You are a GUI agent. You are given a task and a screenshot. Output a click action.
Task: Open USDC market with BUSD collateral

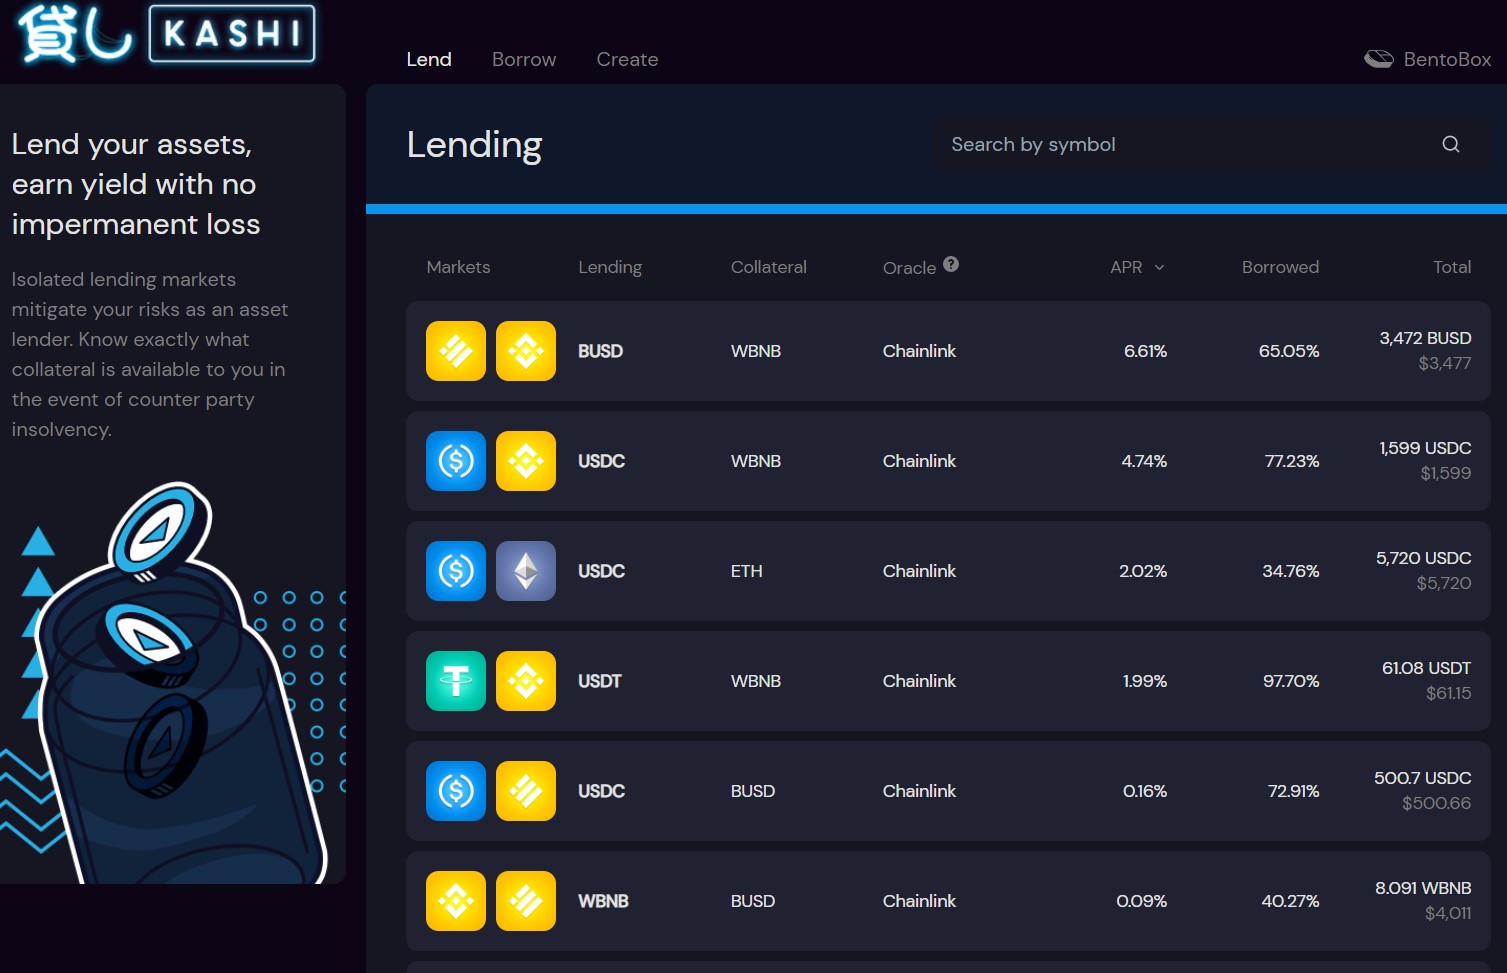(948, 791)
